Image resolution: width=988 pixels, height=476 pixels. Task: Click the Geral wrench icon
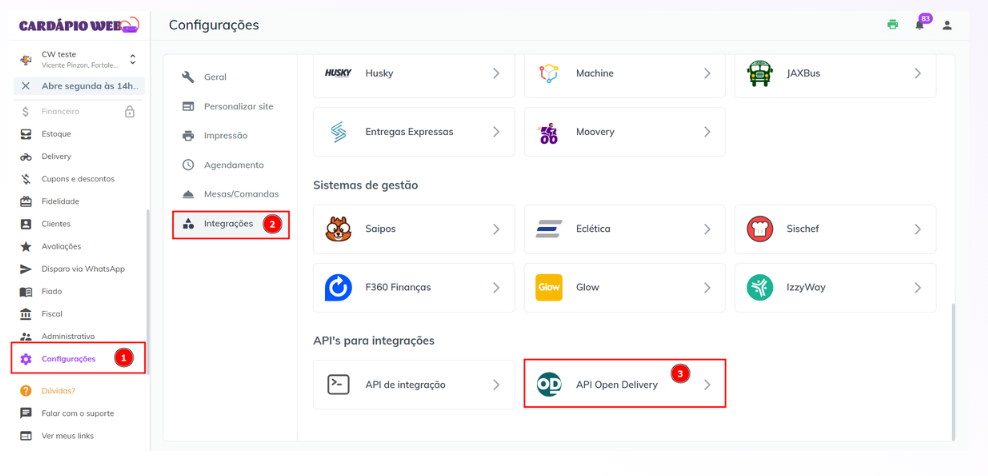[x=188, y=77]
